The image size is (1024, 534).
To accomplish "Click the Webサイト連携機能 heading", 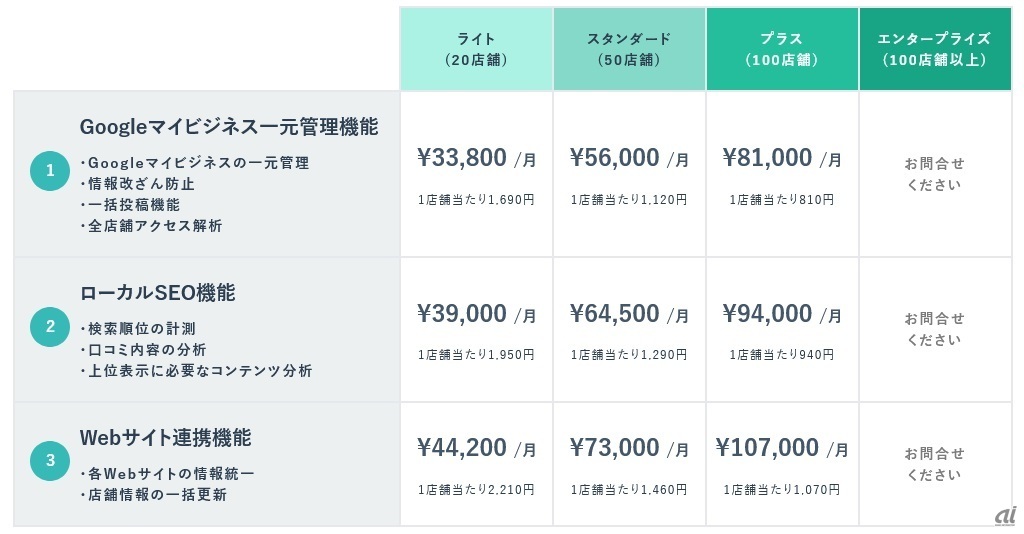I will (166, 438).
